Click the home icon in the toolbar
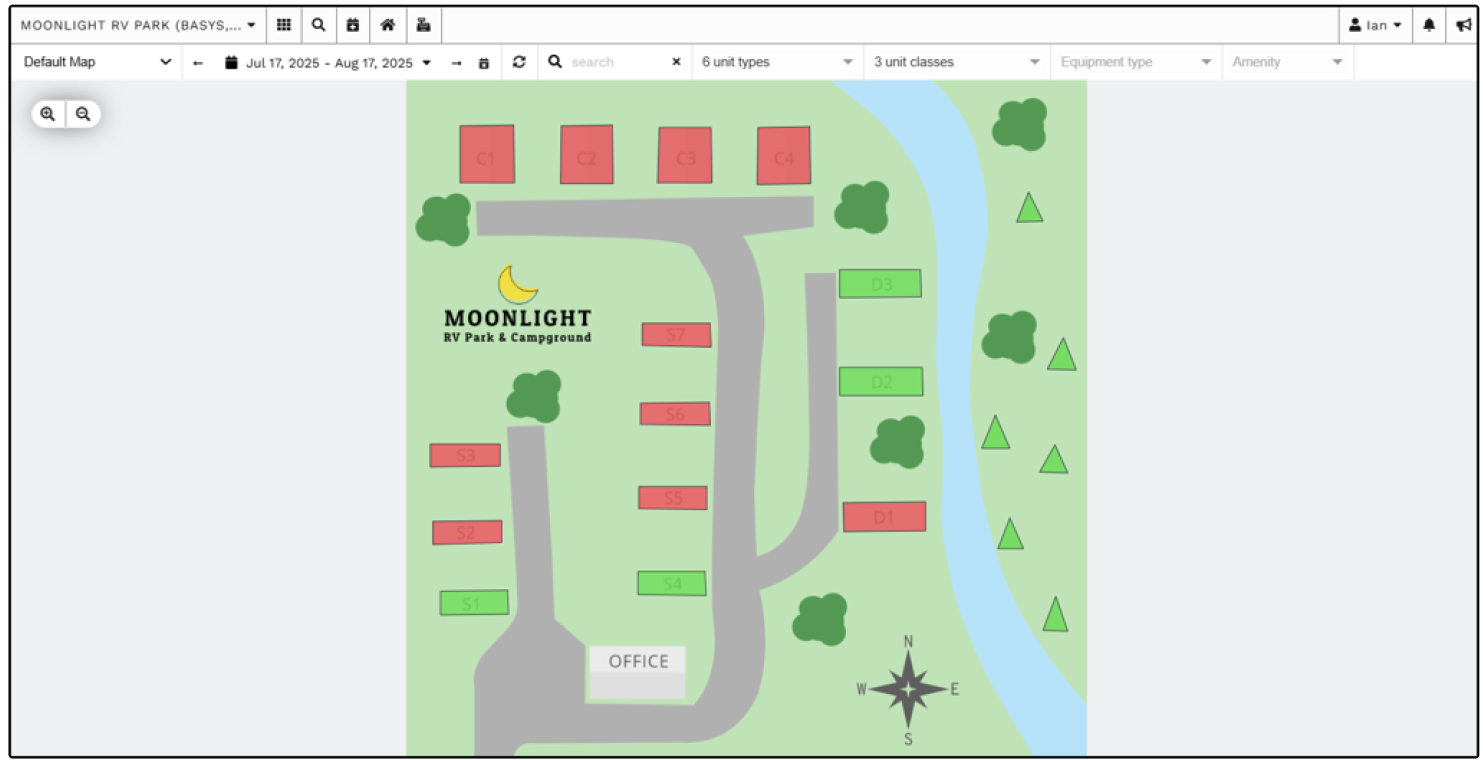 click(x=388, y=24)
